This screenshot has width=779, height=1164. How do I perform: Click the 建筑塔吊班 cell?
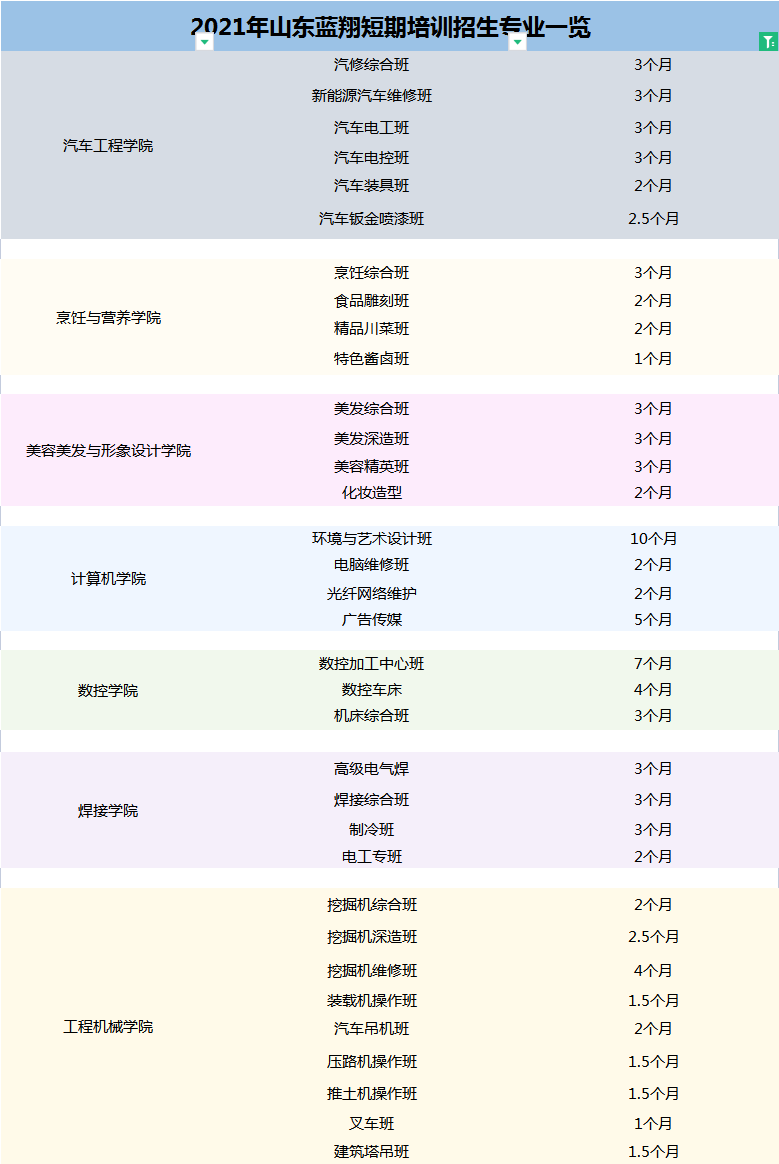pos(372,1152)
